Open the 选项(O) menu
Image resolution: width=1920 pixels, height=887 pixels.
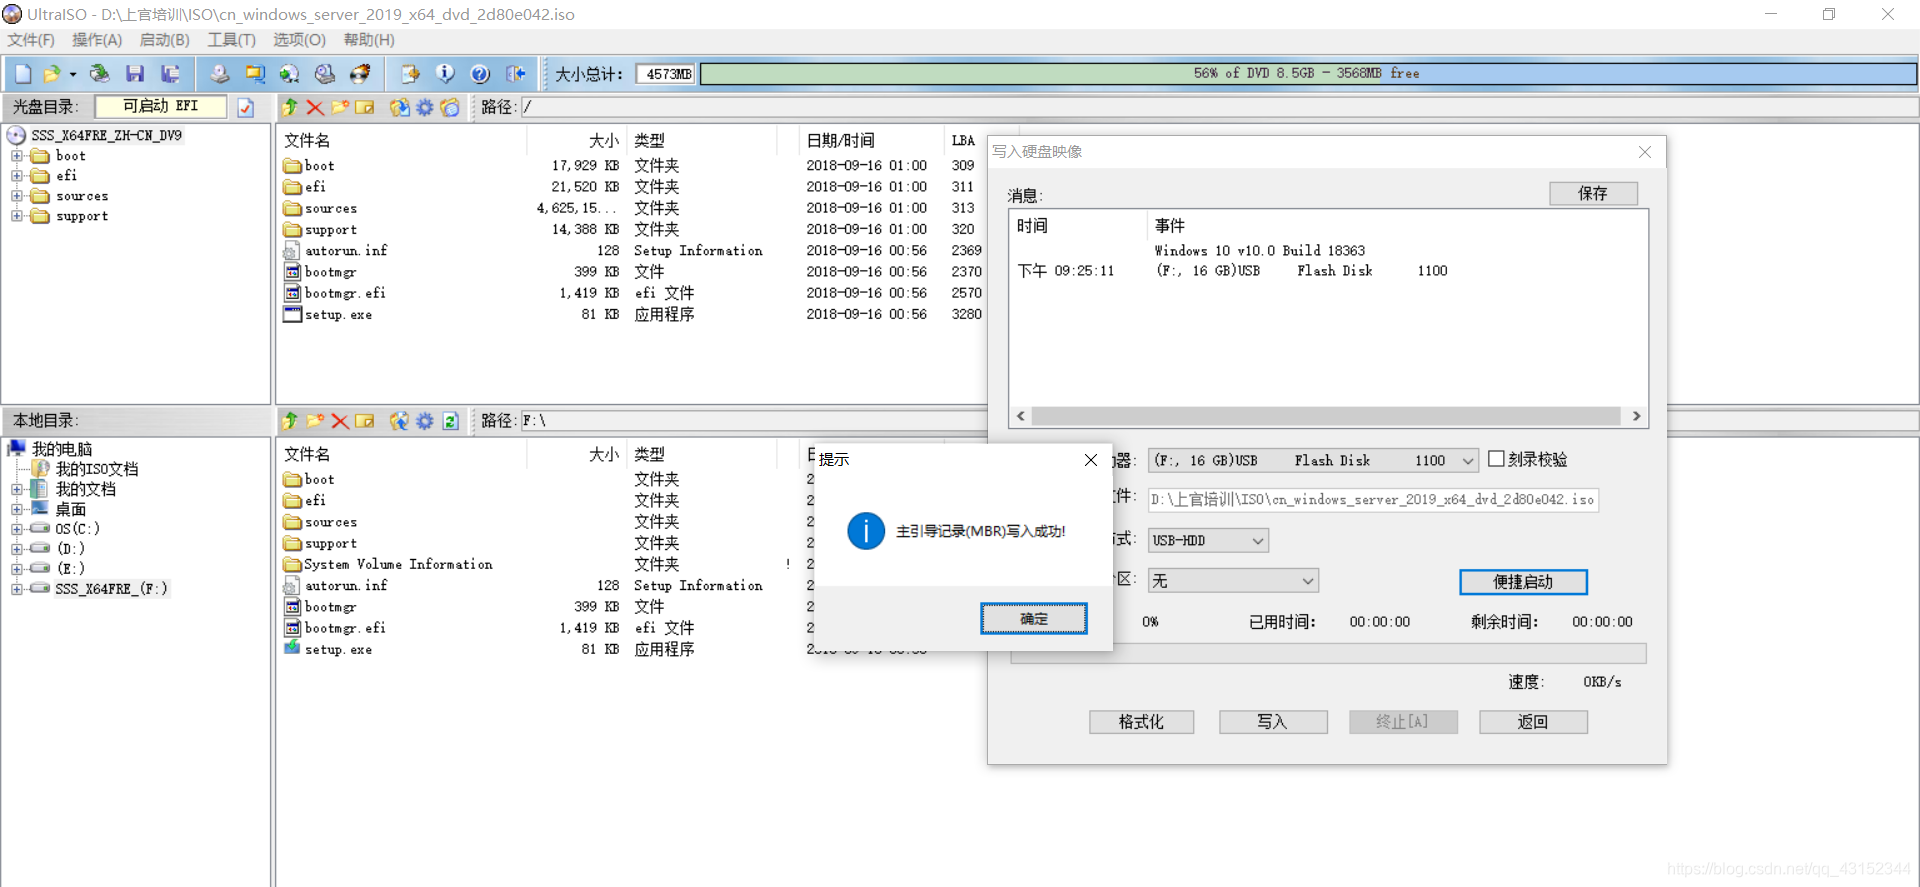coord(299,40)
